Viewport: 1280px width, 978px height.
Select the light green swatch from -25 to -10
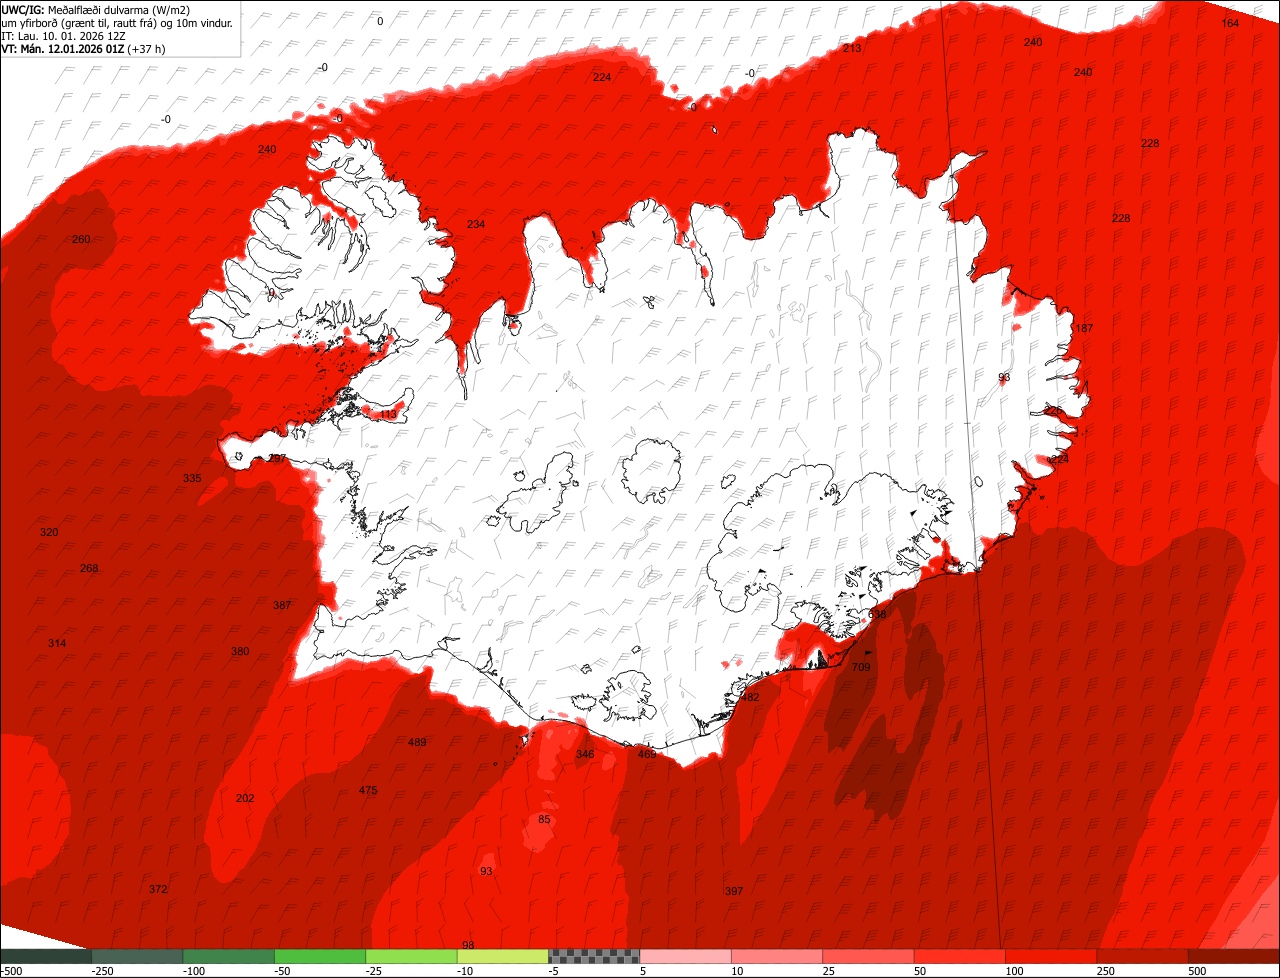pos(411,956)
